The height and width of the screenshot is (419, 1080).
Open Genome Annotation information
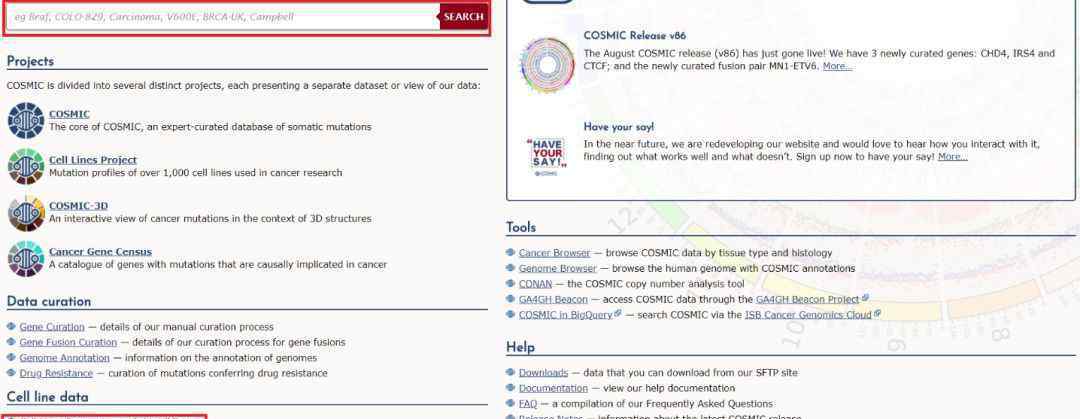click(65, 358)
